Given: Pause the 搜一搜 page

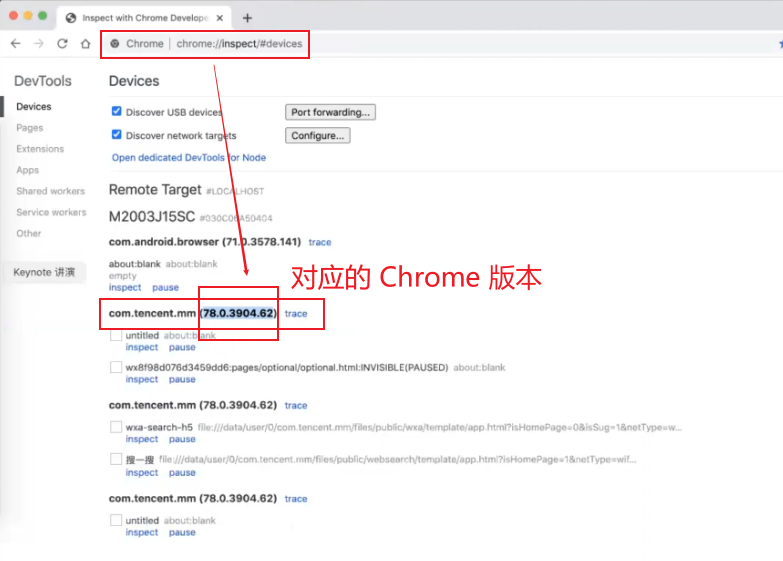Looking at the screenshot, I should 182,473.
